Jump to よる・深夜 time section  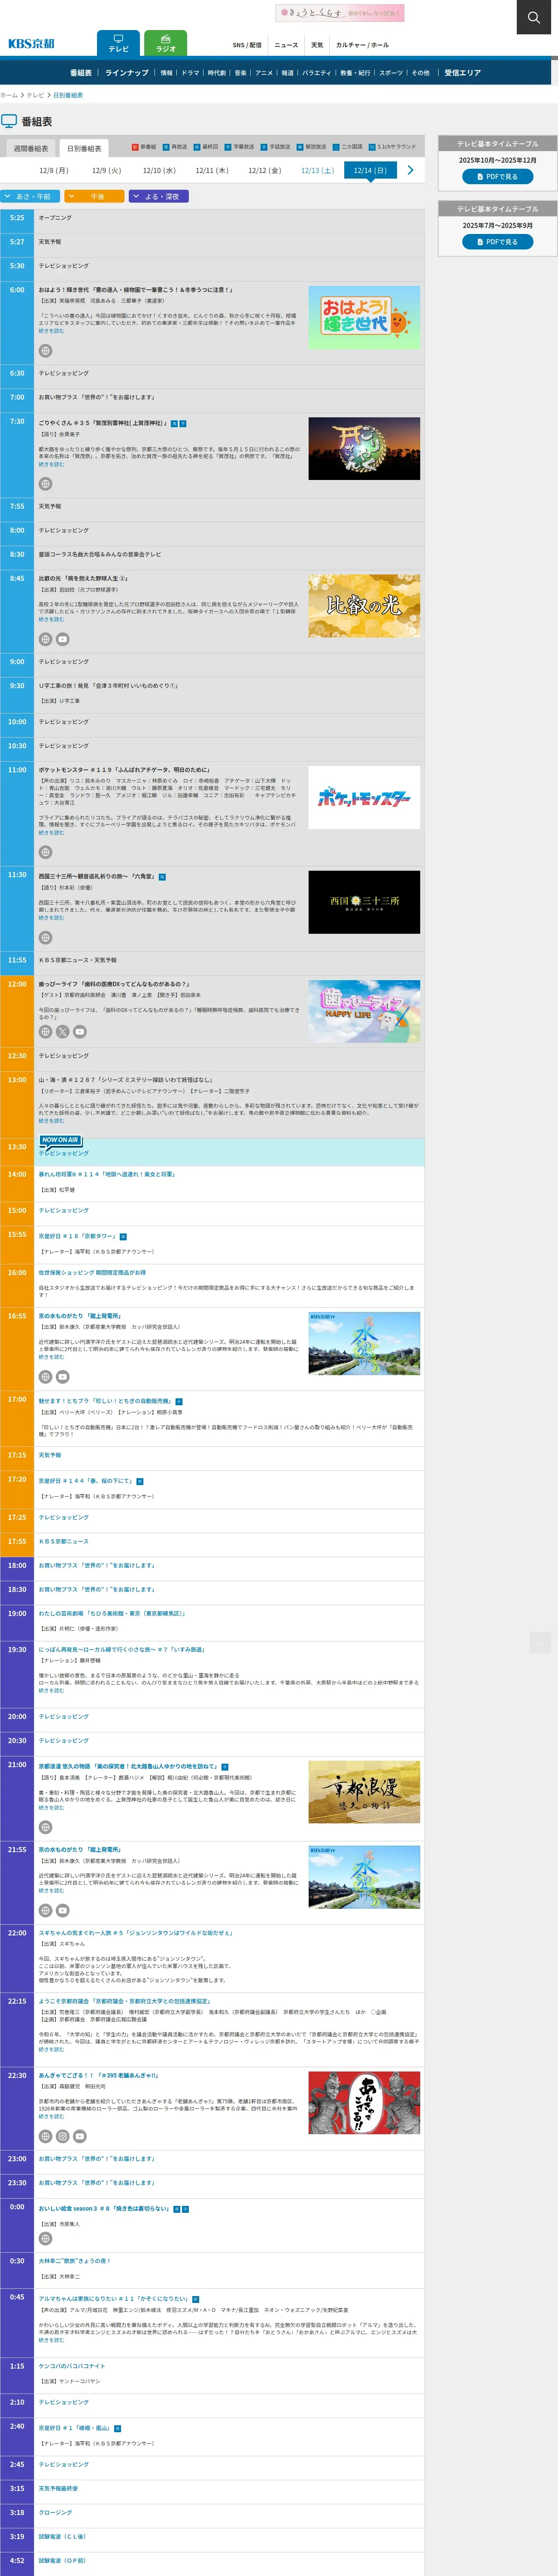click(x=158, y=196)
